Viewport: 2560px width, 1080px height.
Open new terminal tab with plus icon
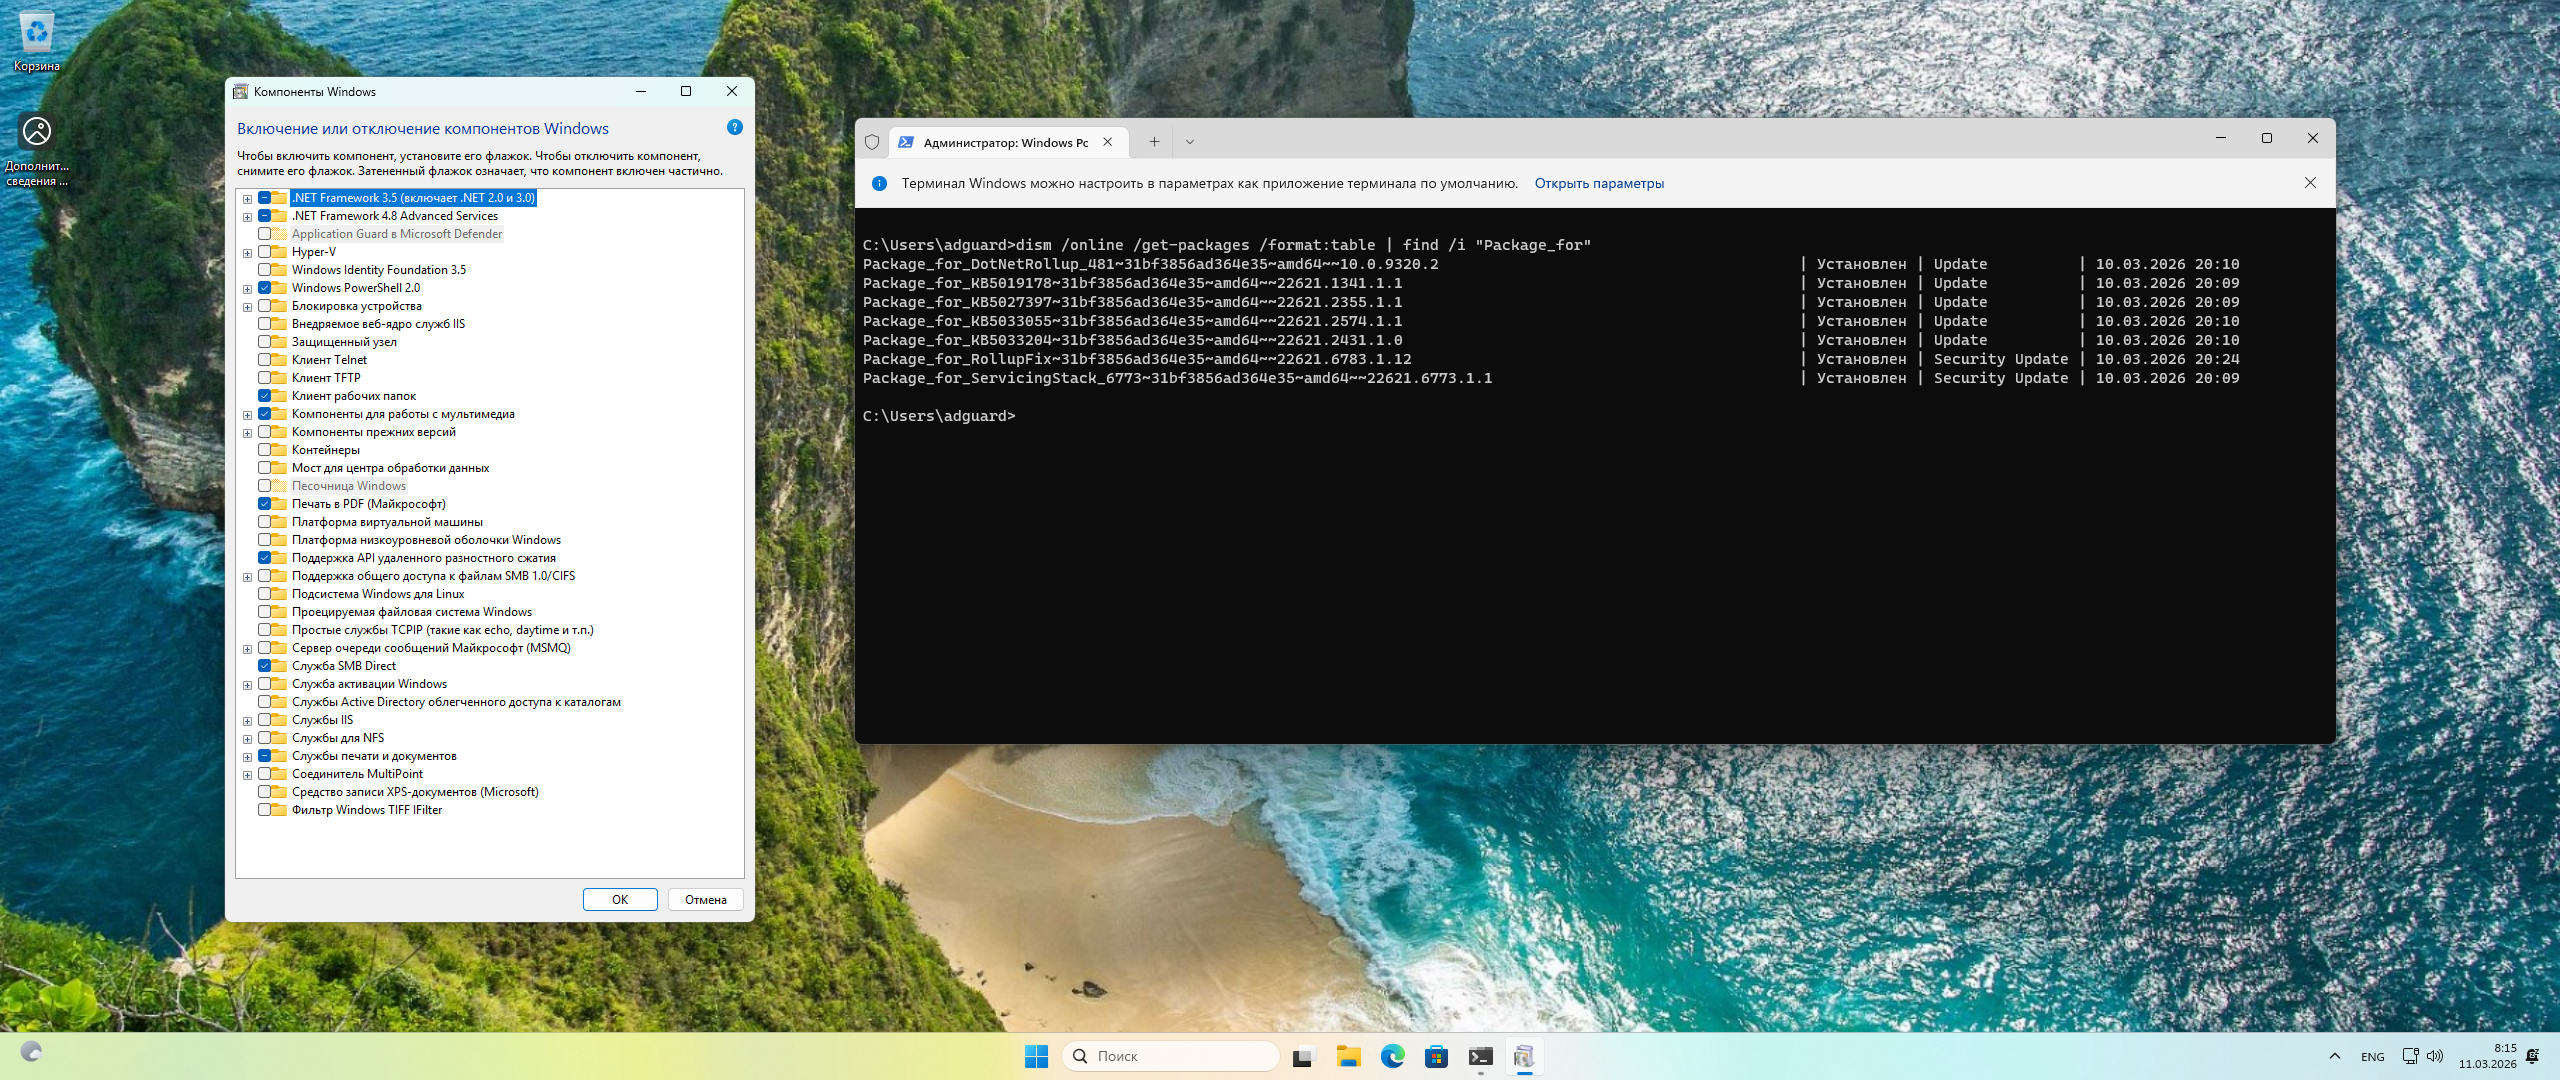1154,142
